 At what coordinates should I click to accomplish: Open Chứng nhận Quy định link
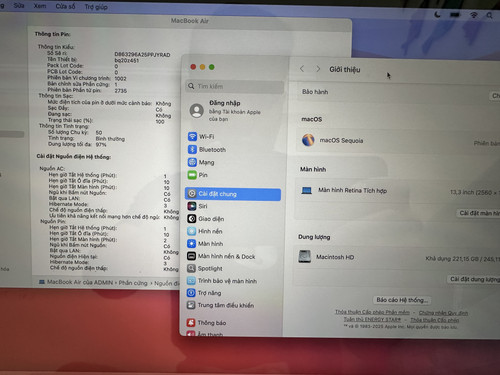[x=443, y=313]
